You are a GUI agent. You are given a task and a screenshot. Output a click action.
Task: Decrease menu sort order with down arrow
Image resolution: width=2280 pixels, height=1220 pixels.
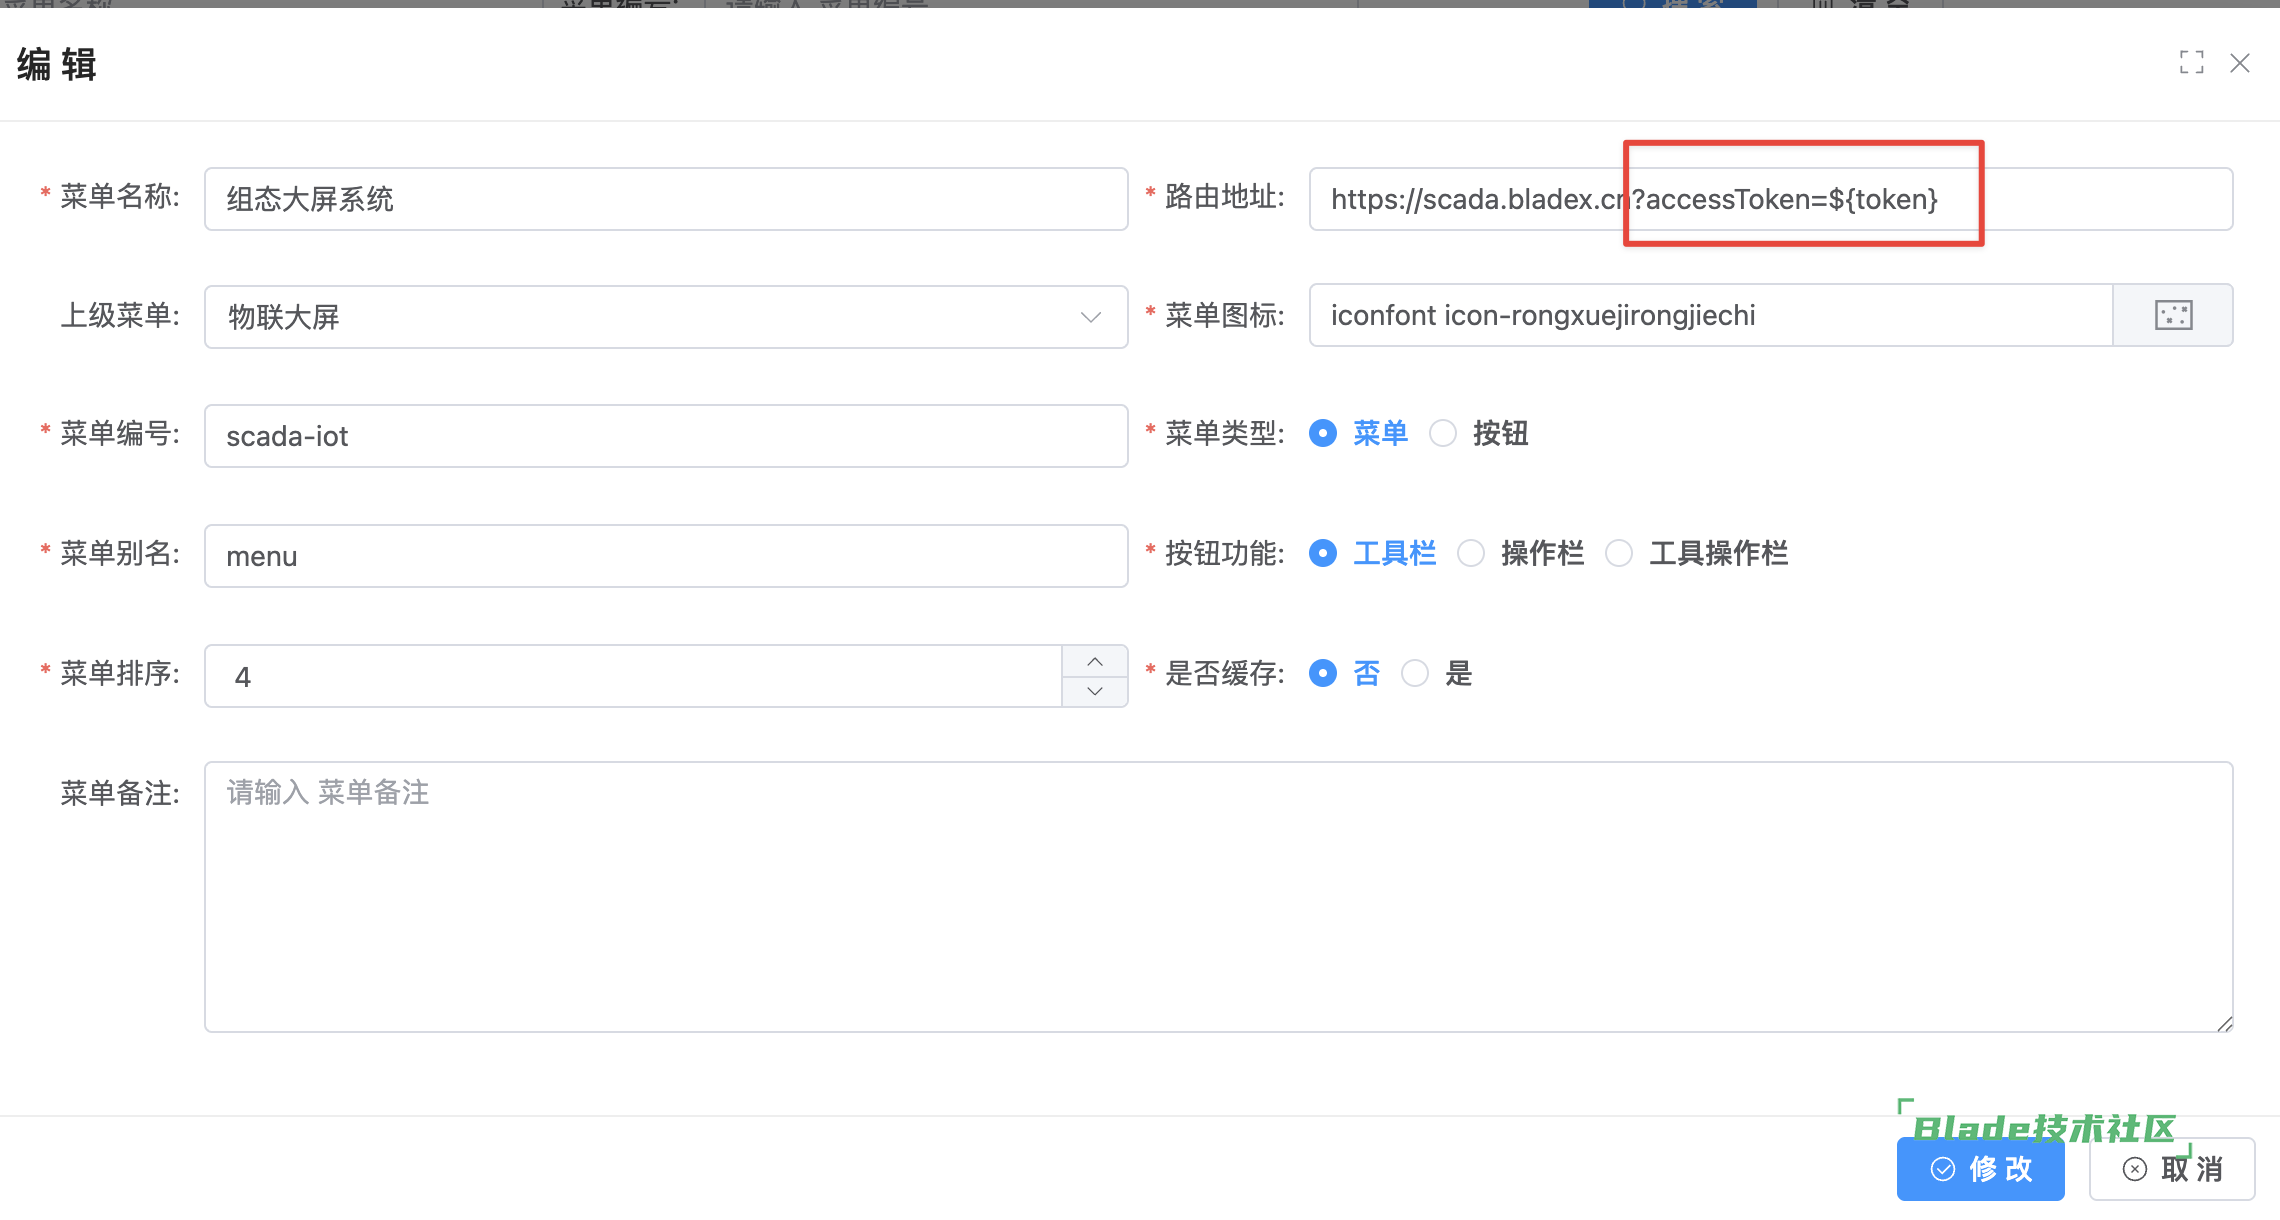click(1094, 691)
